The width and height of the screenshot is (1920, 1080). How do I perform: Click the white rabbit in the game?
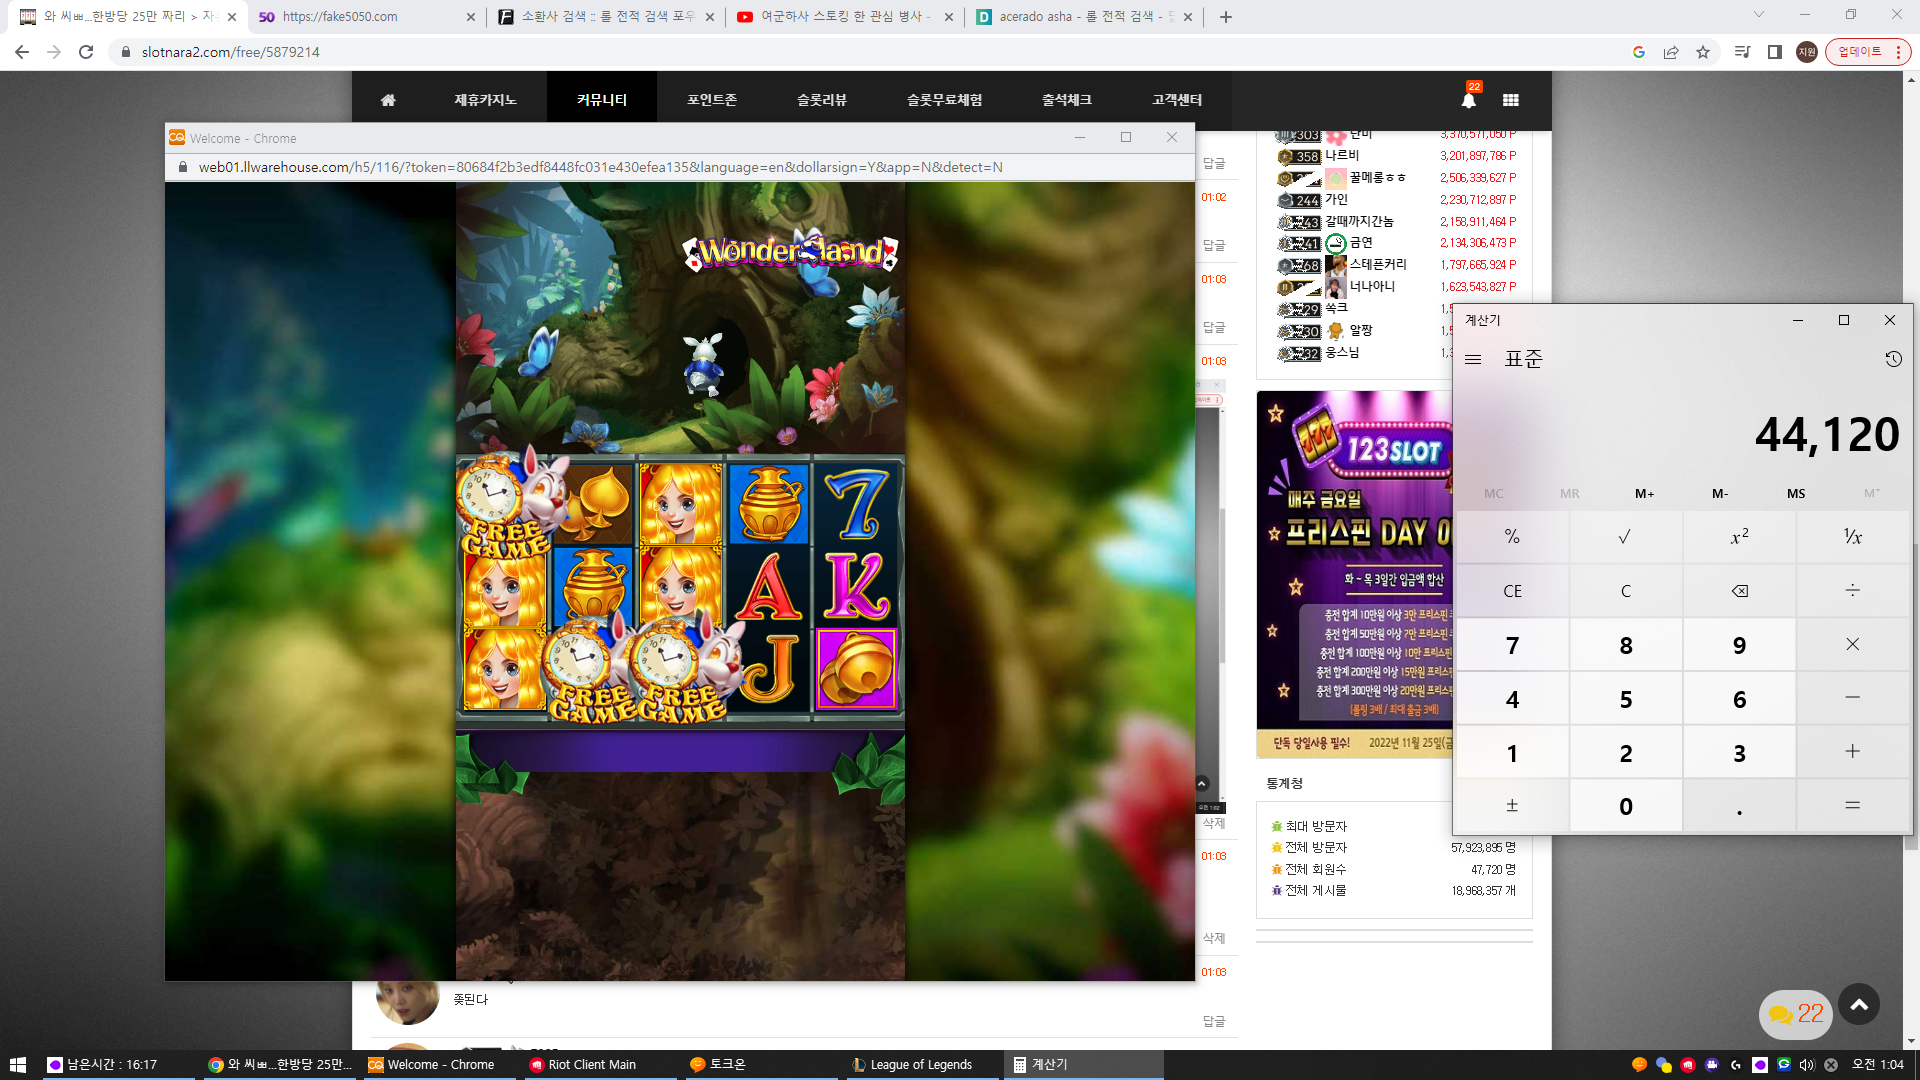point(703,365)
